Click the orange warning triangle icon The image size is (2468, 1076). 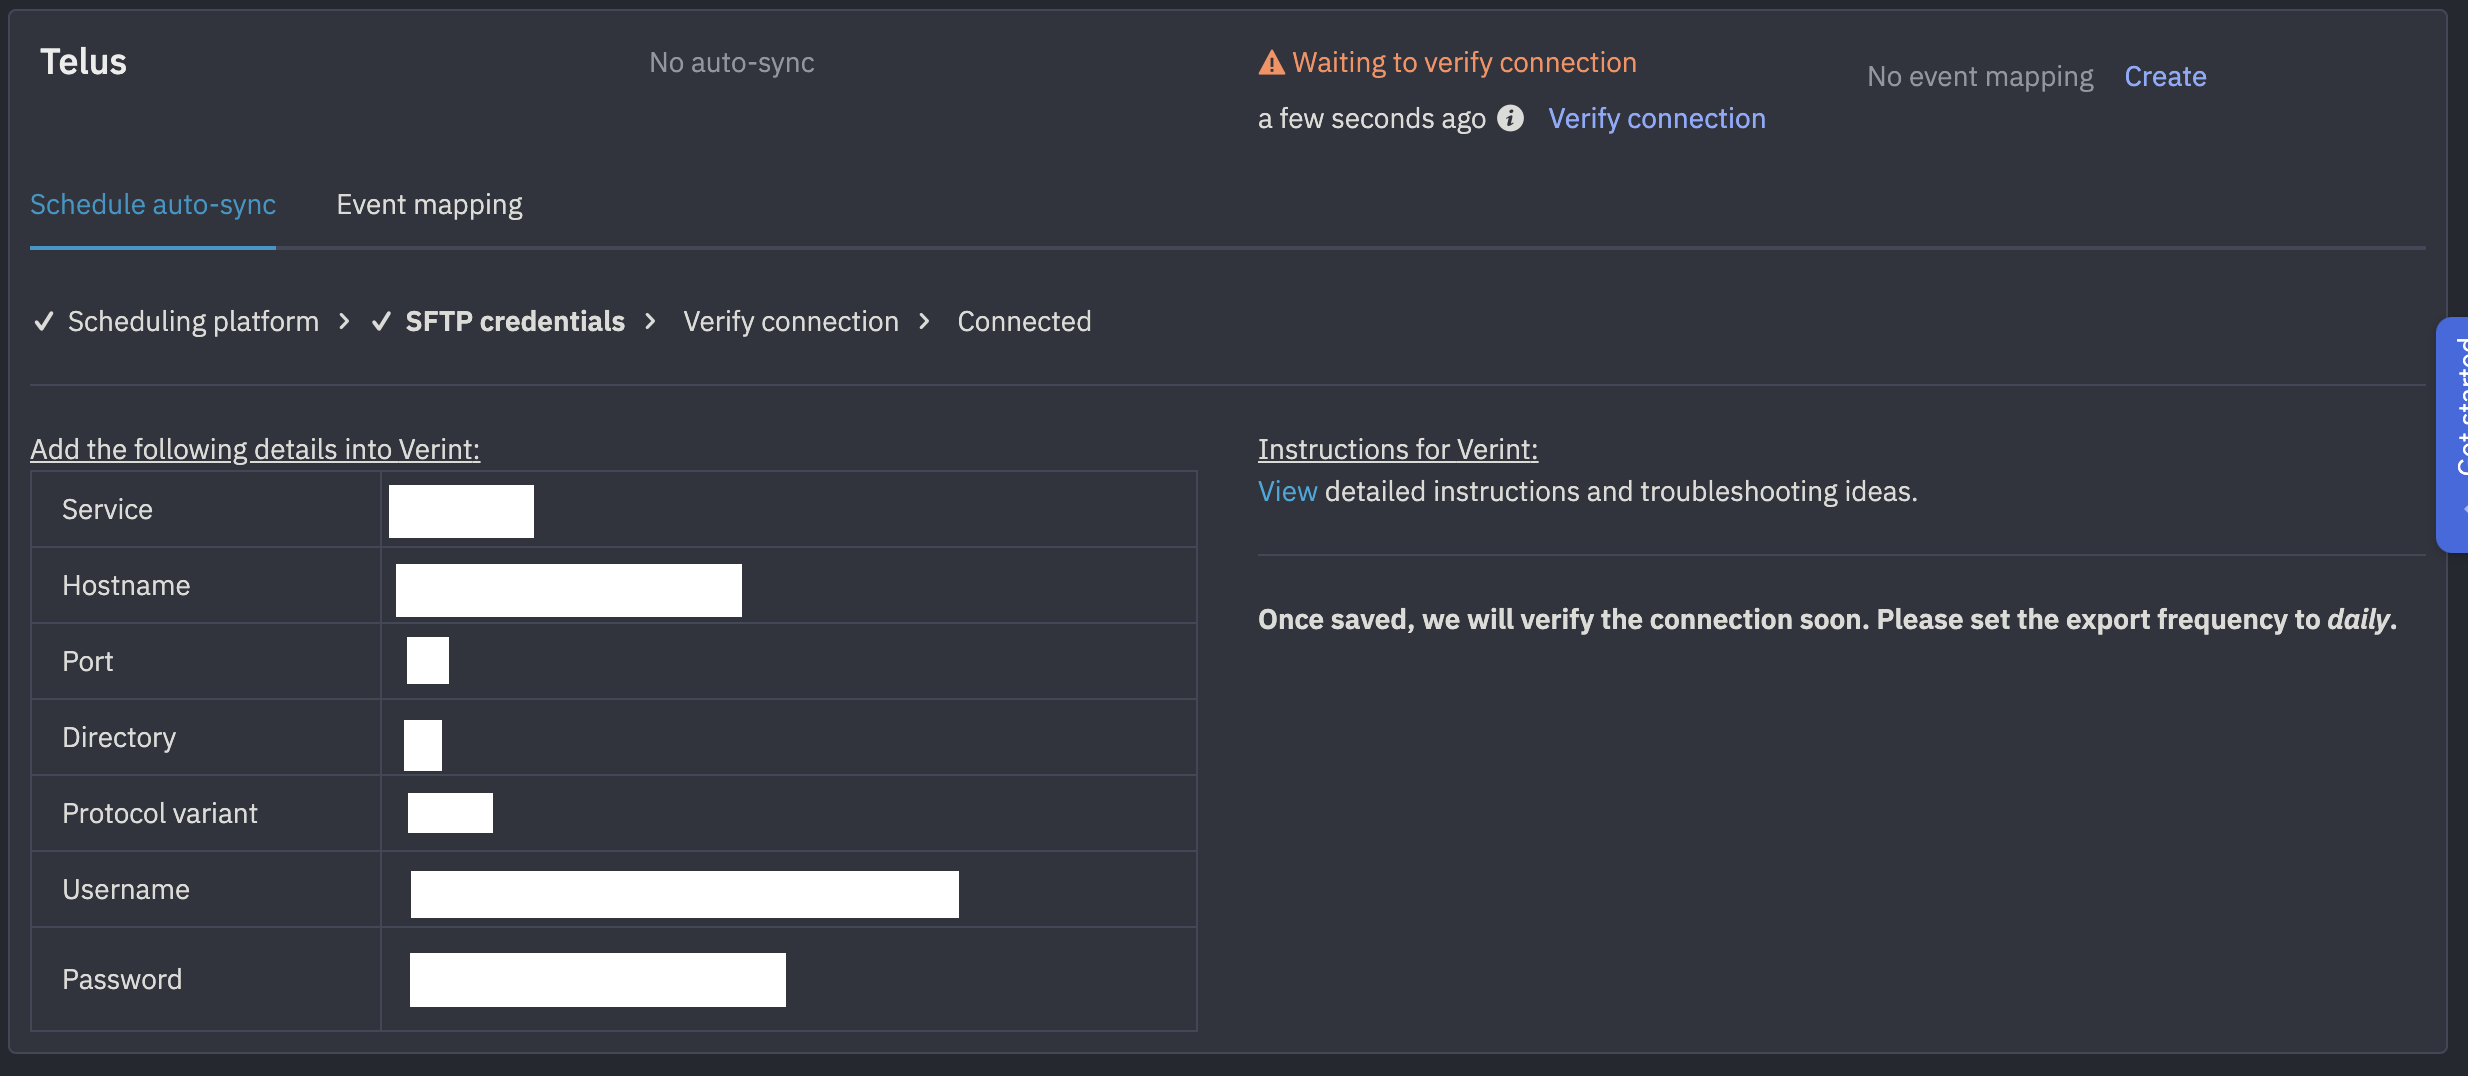tap(1270, 61)
